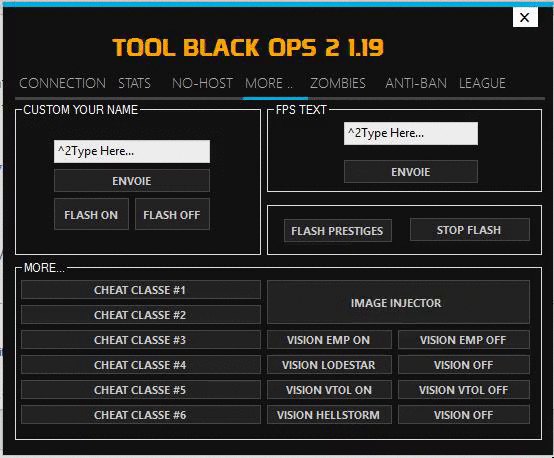Open the ZOMBIES tab

[338, 83]
